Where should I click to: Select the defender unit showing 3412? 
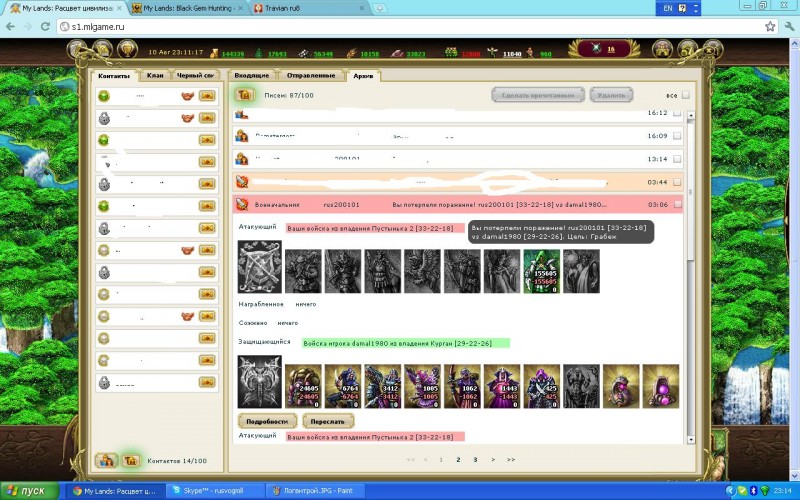[x=383, y=386]
